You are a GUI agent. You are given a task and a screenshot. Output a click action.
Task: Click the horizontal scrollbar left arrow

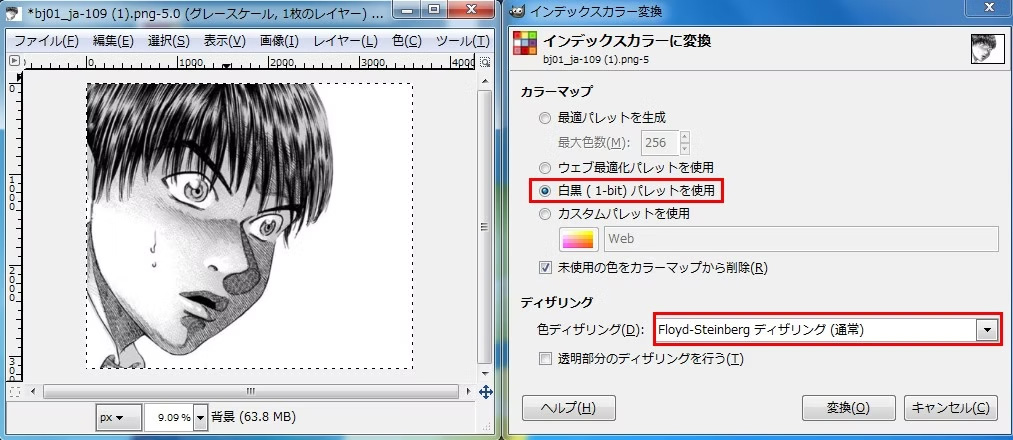[34, 392]
